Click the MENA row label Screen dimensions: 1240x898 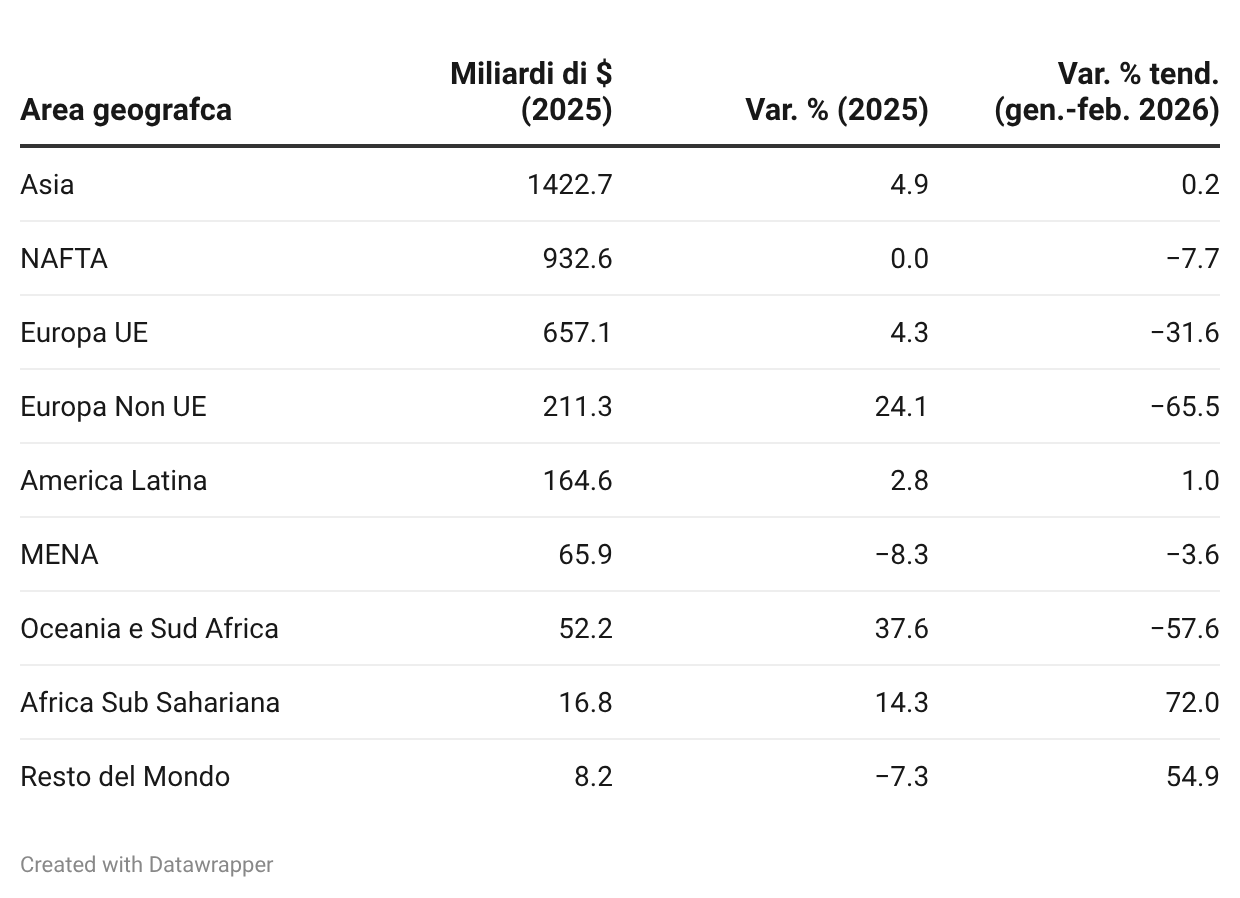point(59,554)
